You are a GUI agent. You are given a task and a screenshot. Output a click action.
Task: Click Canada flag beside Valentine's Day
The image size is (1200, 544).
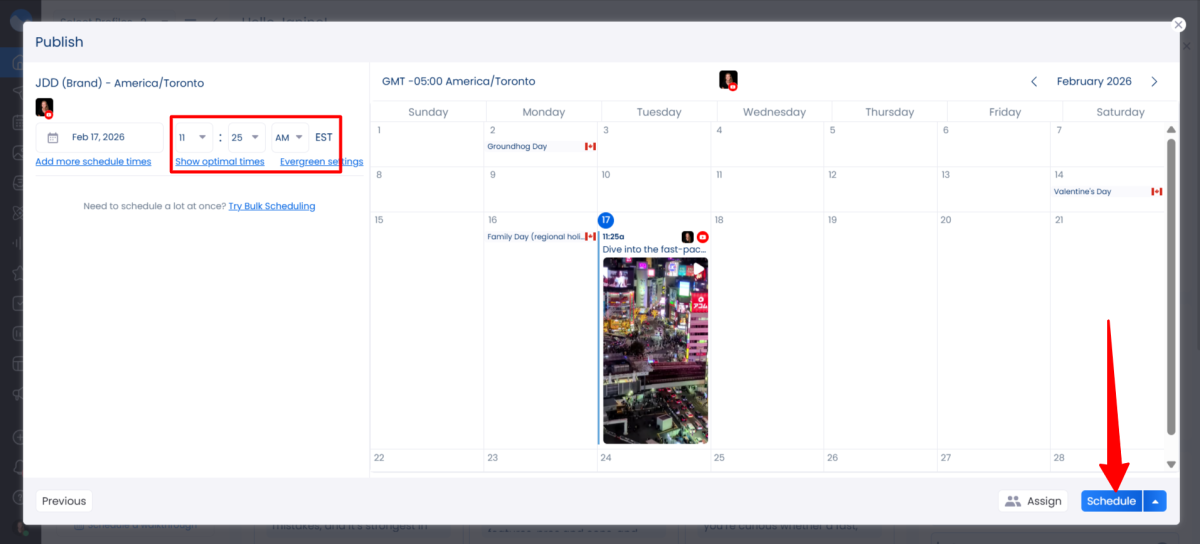coord(1157,192)
